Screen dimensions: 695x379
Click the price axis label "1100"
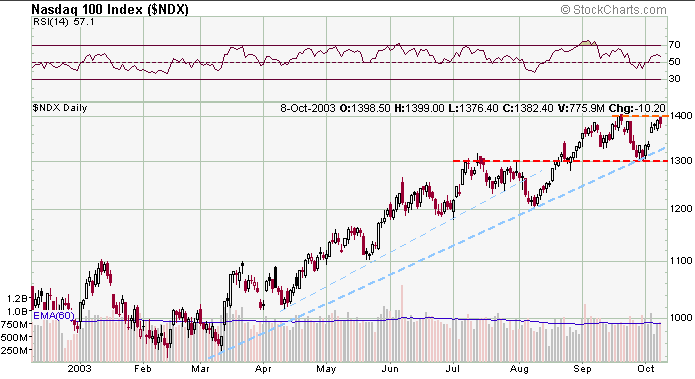[681, 261]
